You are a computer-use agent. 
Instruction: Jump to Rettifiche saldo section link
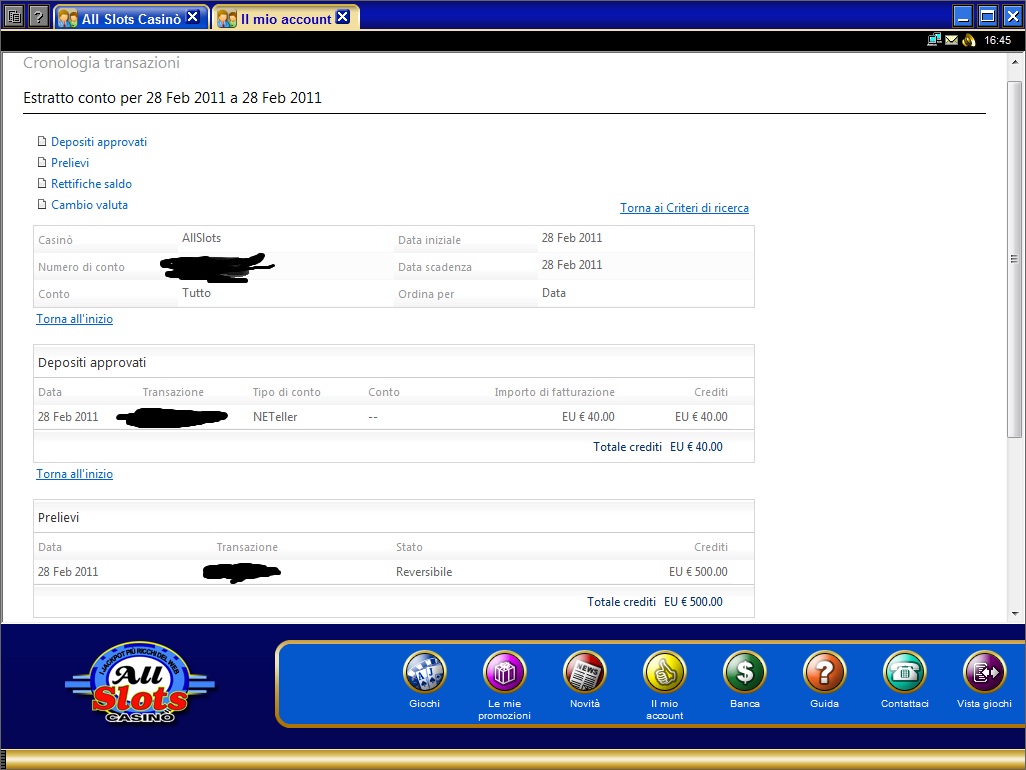[92, 184]
